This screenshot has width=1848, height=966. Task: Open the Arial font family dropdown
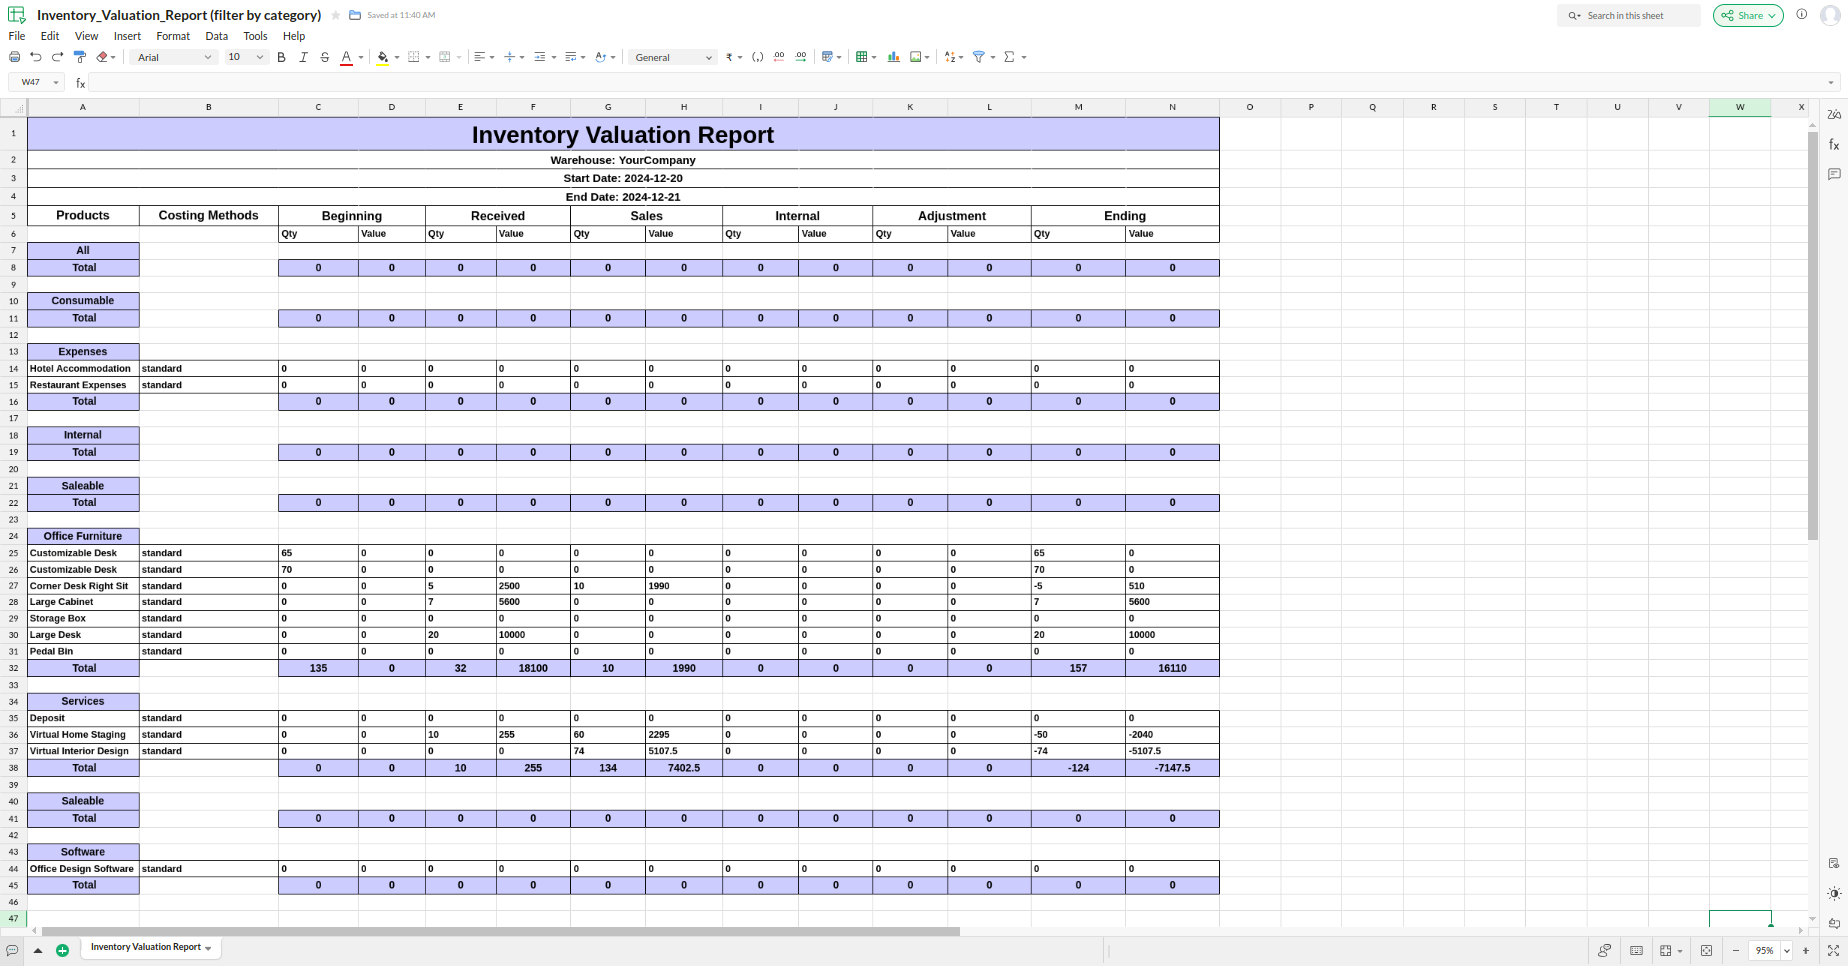pyautogui.click(x=174, y=57)
